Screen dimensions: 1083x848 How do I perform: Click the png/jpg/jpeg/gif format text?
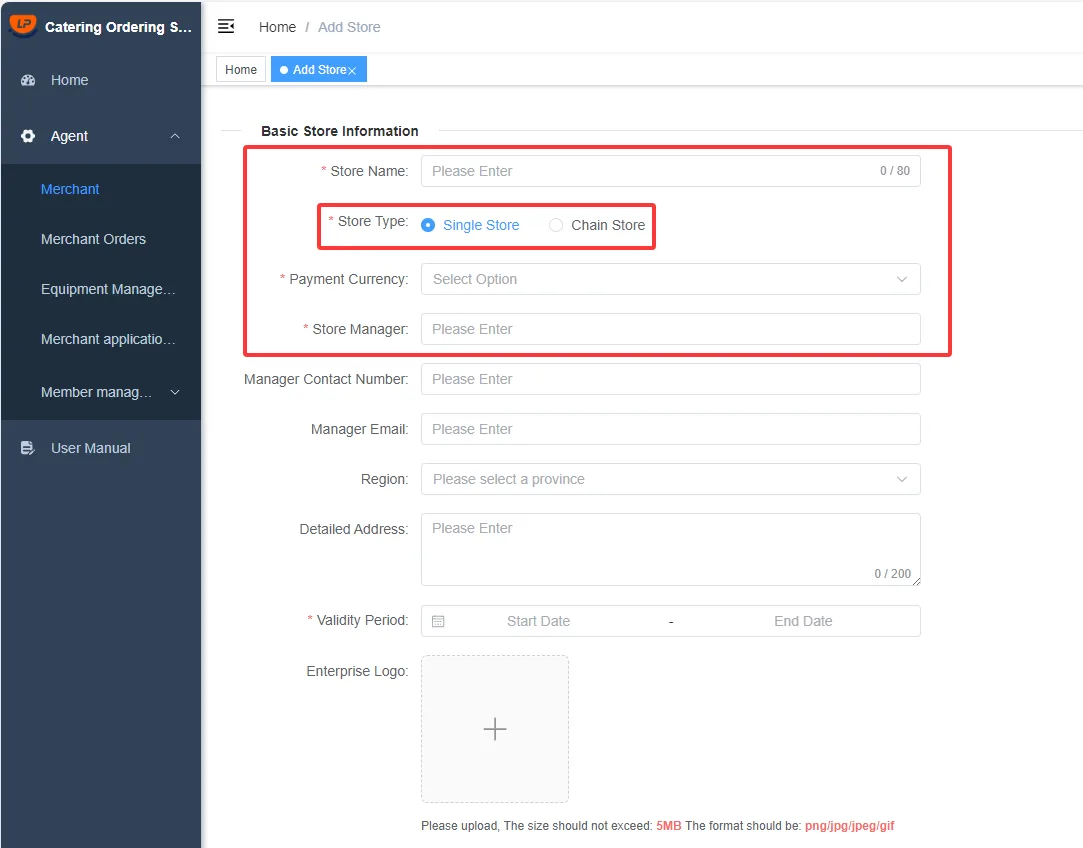pos(850,826)
